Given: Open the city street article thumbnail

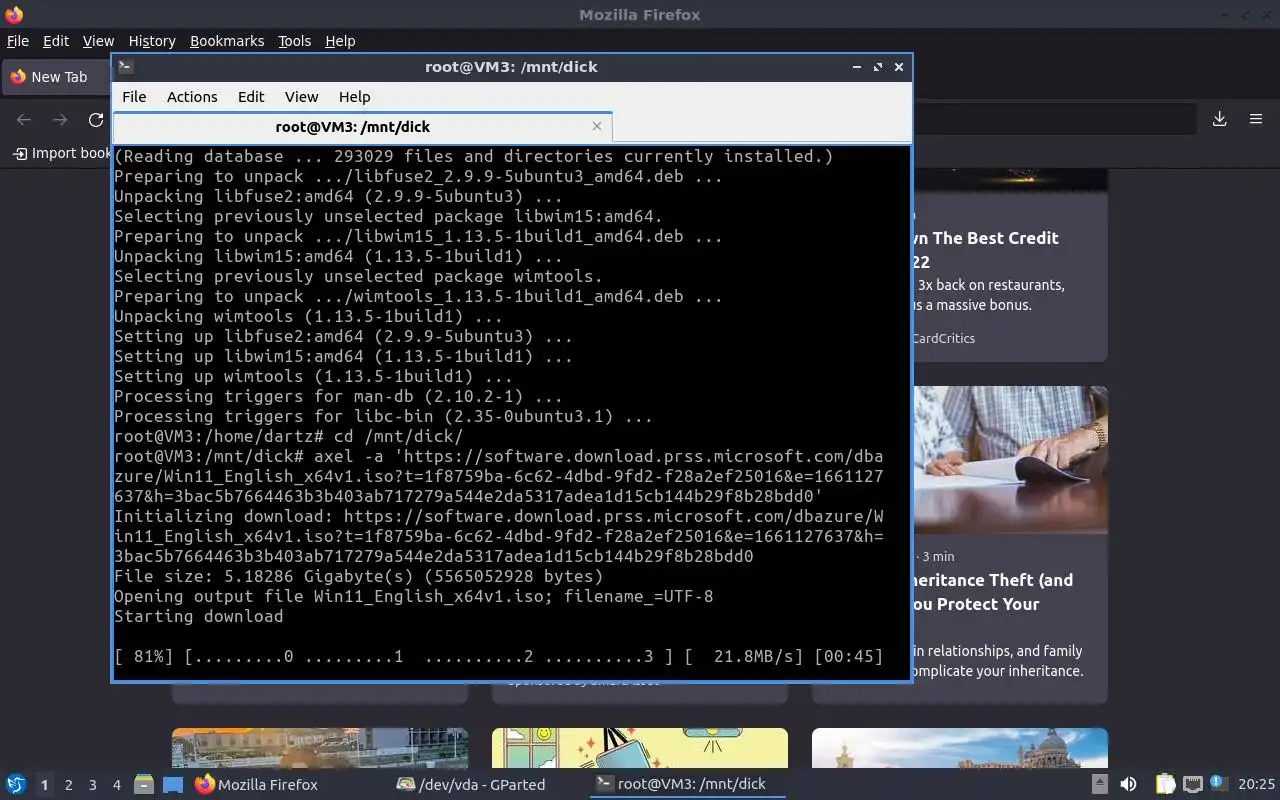Looking at the screenshot, I should [x=320, y=748].
